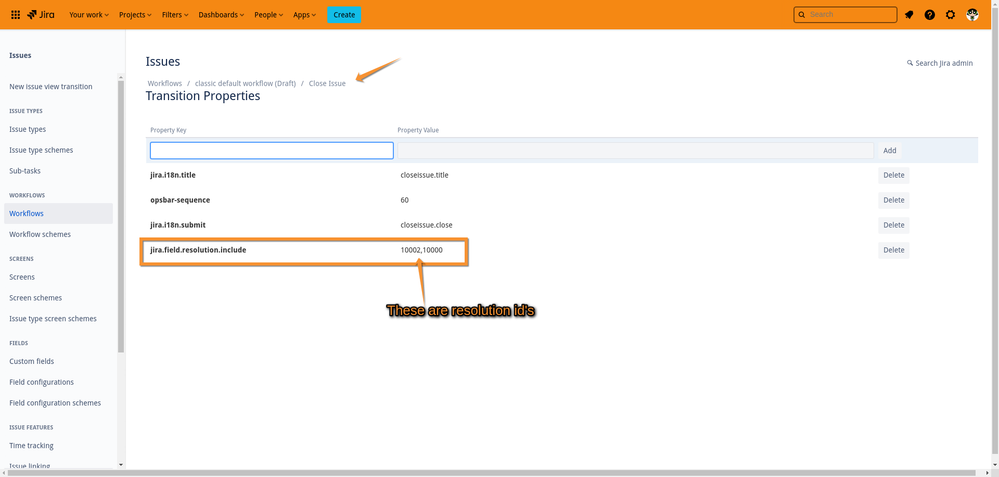Focus the top Search field

845,15
